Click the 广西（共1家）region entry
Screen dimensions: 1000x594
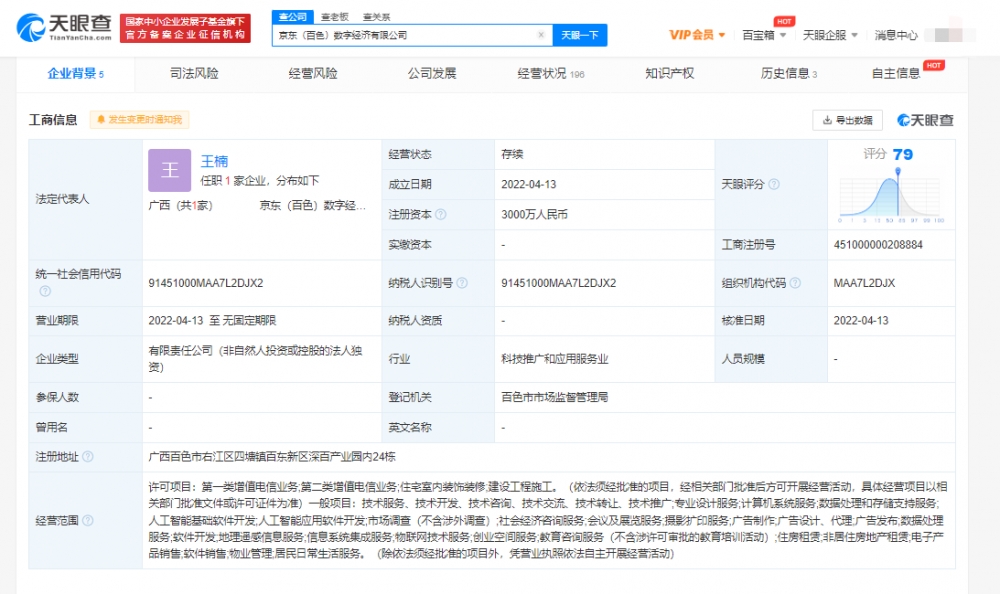(180, 205)
